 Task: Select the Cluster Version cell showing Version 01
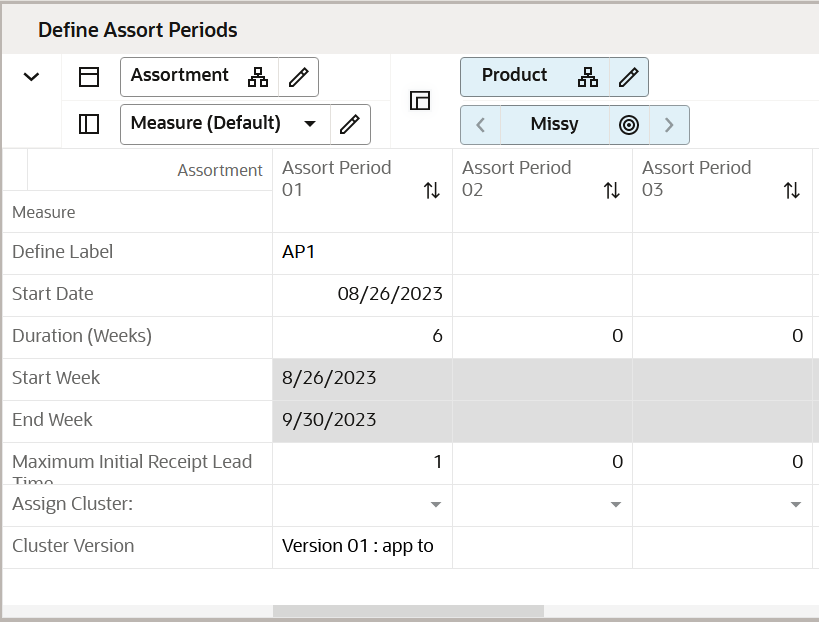361,546
